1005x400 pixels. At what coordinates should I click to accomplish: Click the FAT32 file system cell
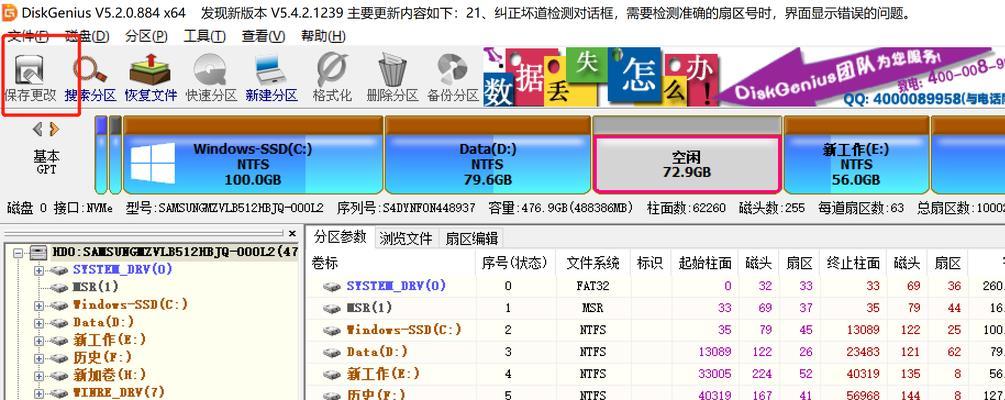click(593, 286)
